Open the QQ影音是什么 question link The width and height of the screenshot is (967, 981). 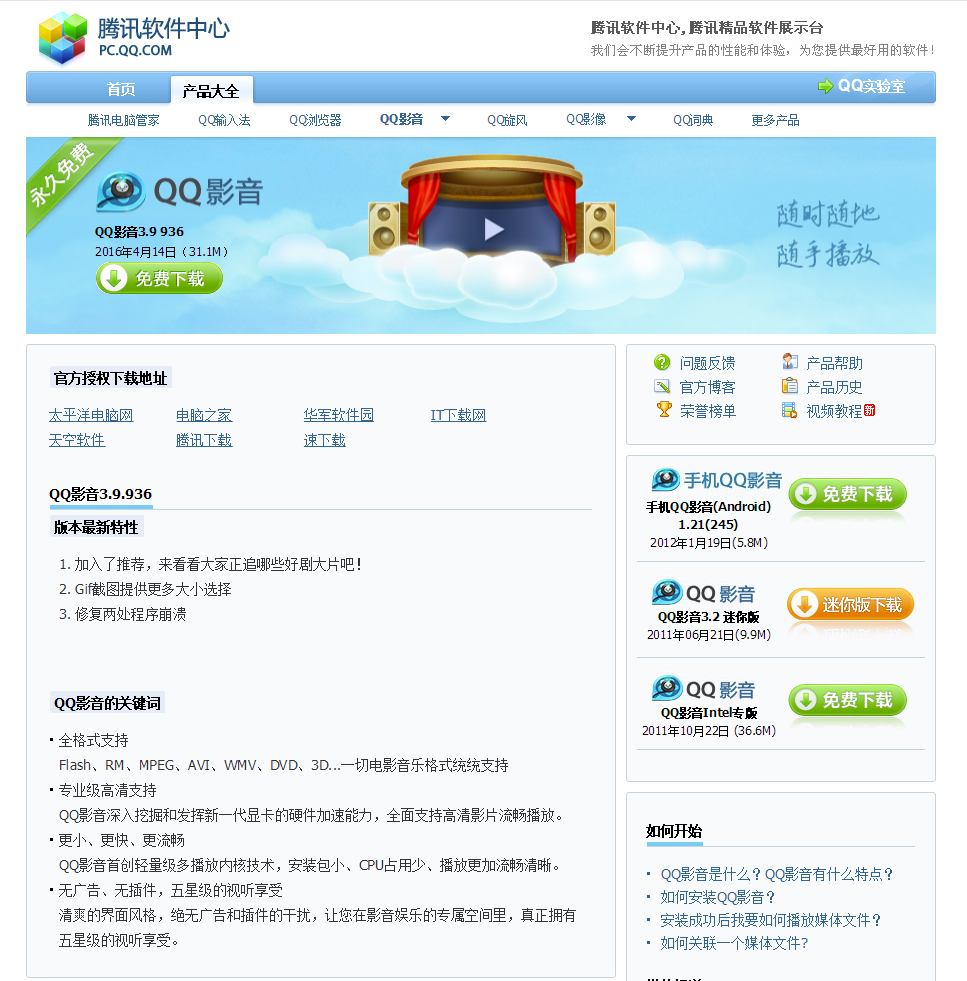776,874
